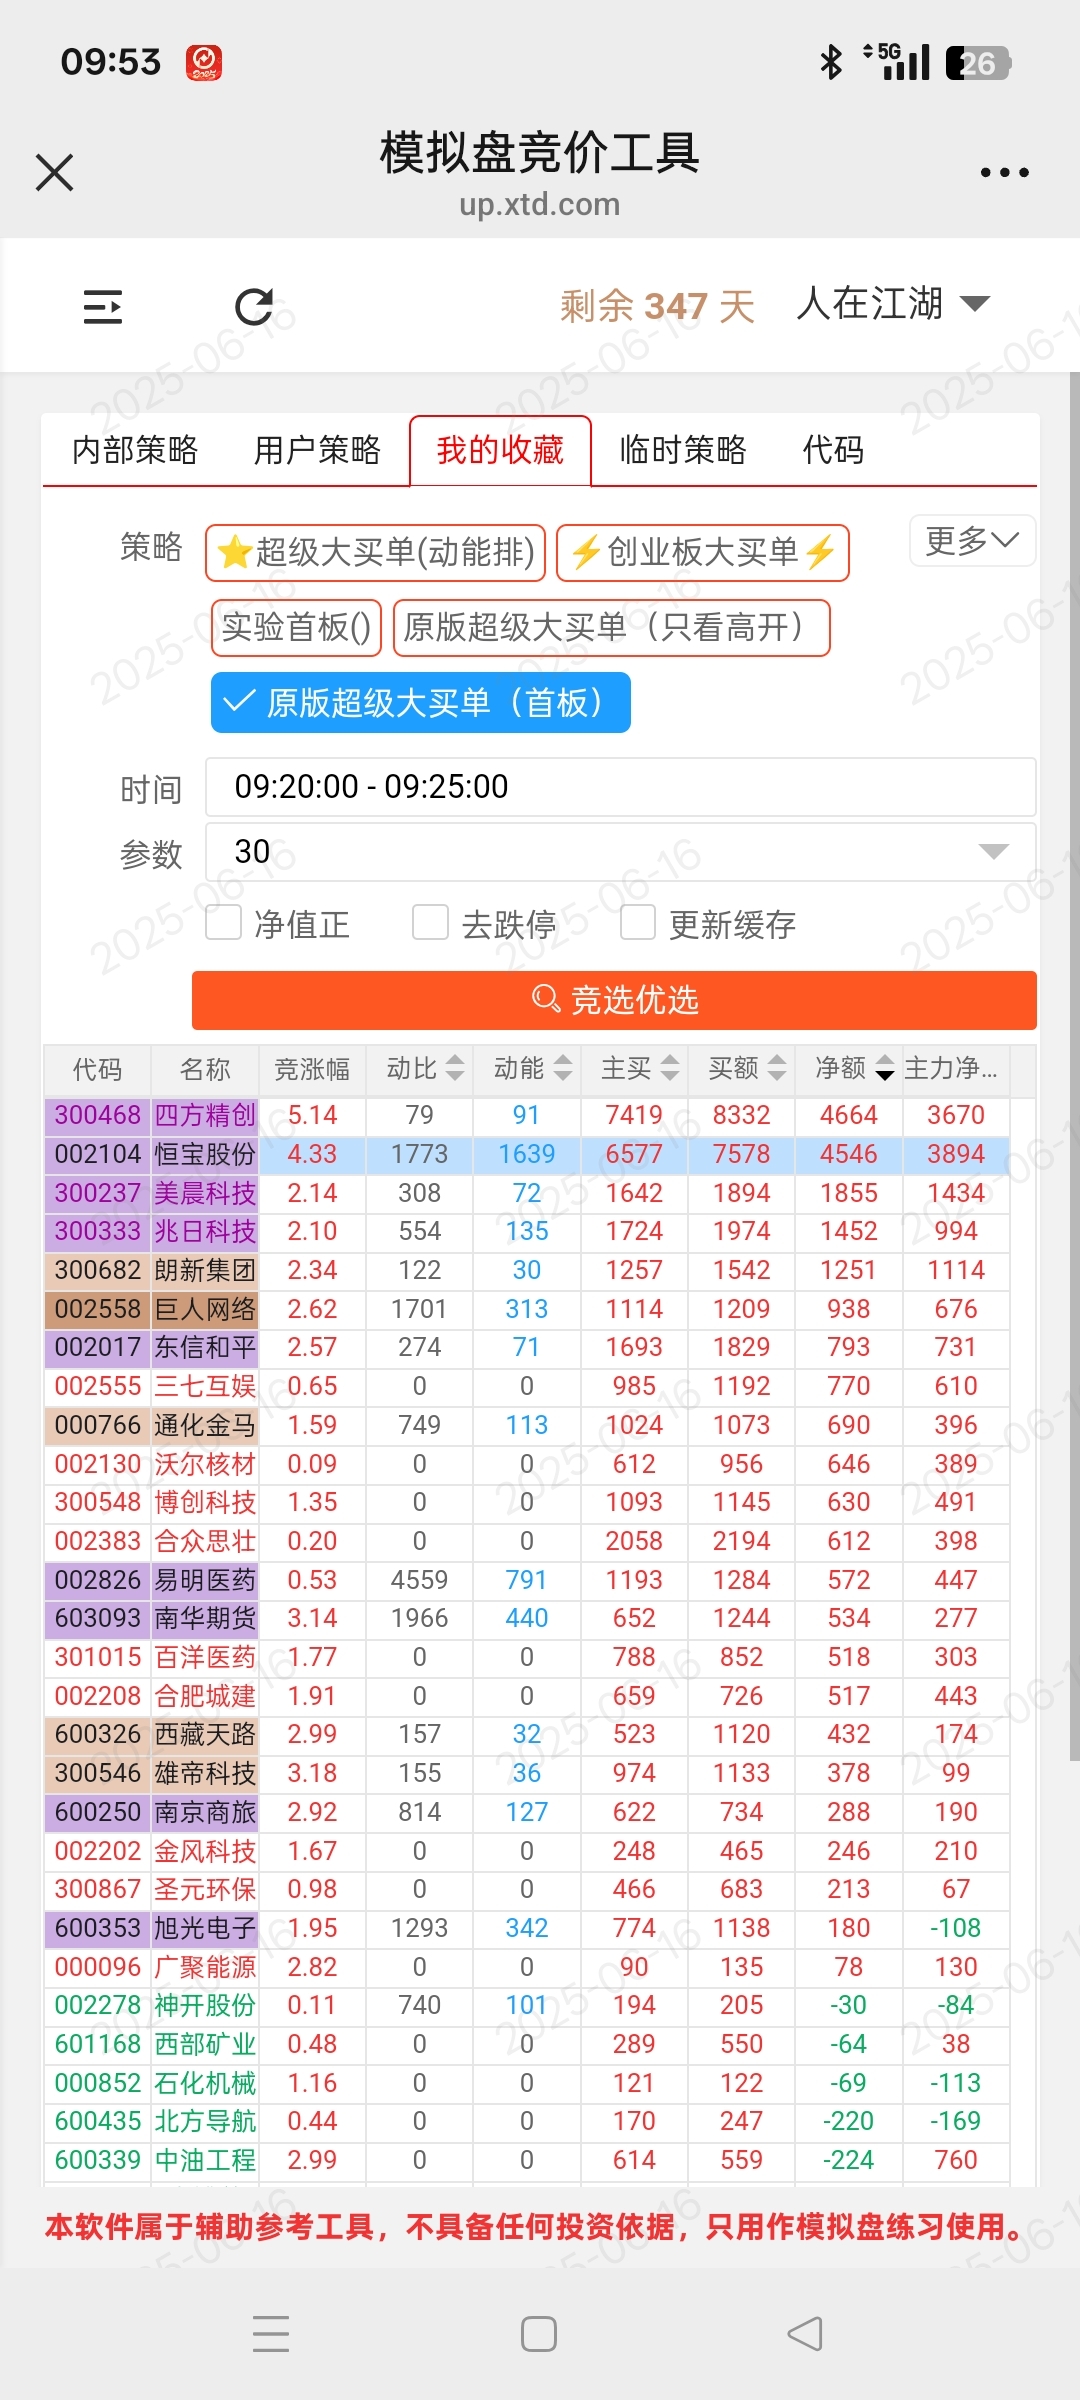Select the 沃尔核材 stock name
Image resolution: width=1080 pixels, height=2400 pixels.
pos(205,1464)
